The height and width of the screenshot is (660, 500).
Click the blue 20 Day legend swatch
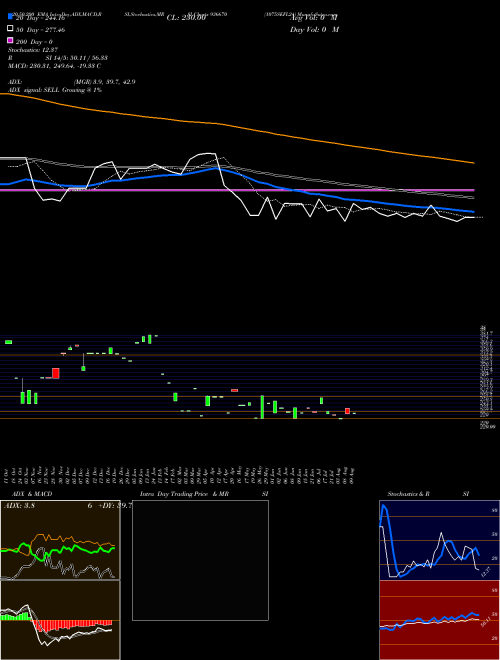click(10, 16)
